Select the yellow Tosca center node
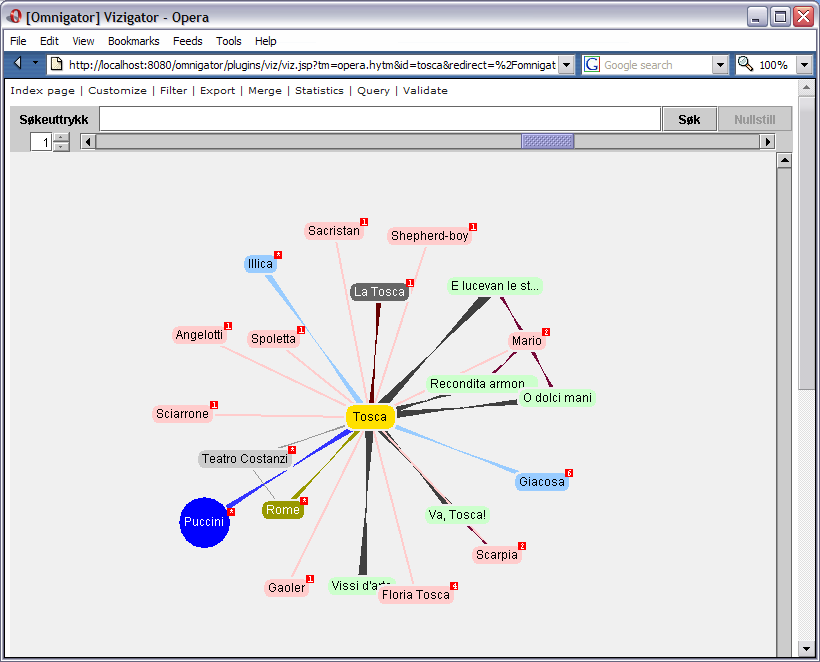Screen dimensions: 820x662 (x=370, y=417)
